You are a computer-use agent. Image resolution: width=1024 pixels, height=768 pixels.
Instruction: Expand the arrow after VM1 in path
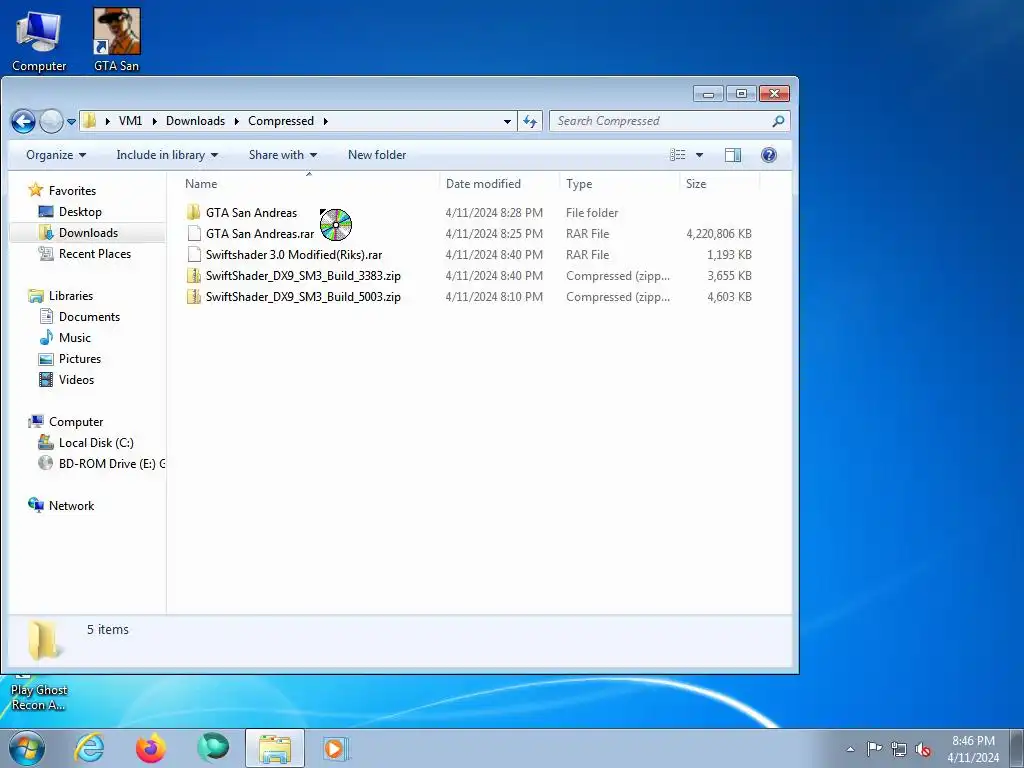tap(155, 121)
